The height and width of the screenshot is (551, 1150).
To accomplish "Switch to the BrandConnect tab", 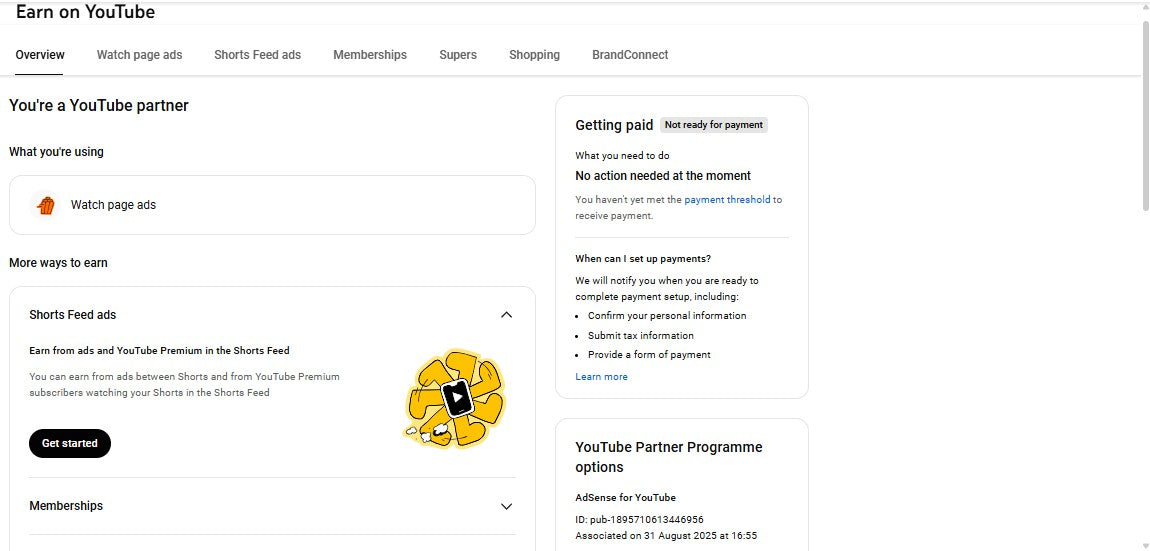I will 630,55.
